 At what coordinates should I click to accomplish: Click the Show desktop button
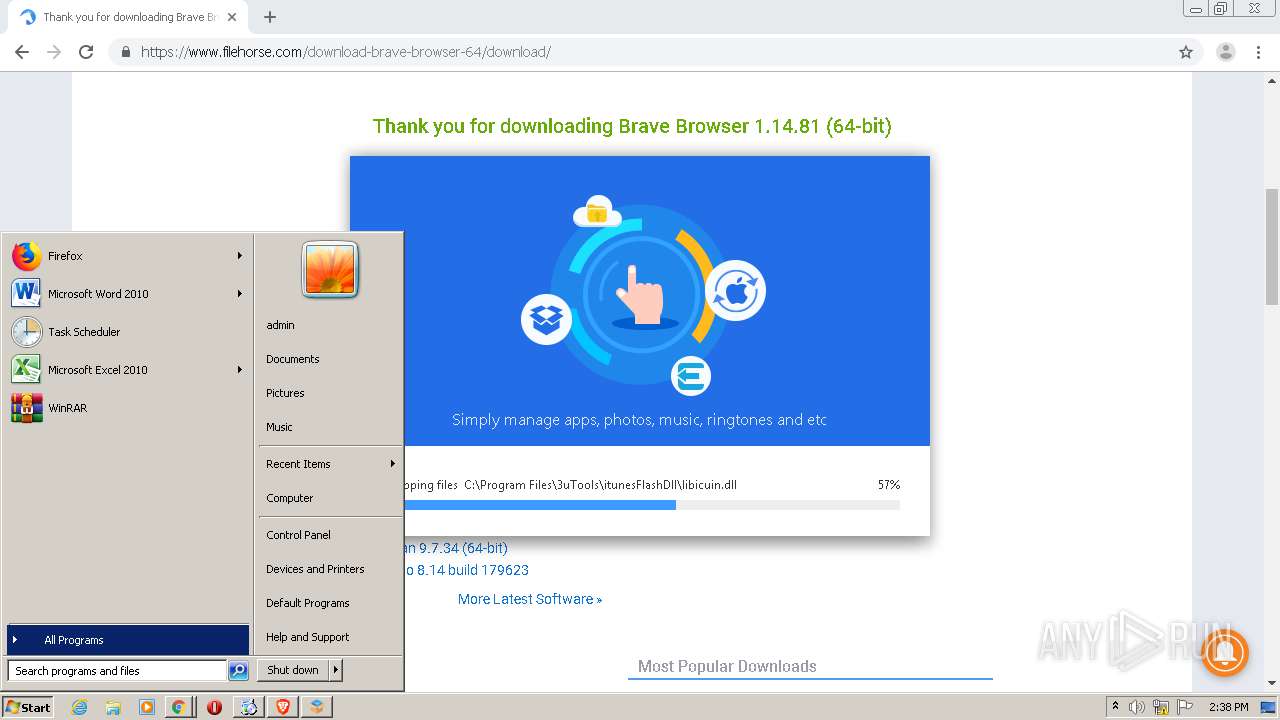(x=1269, y=707)
